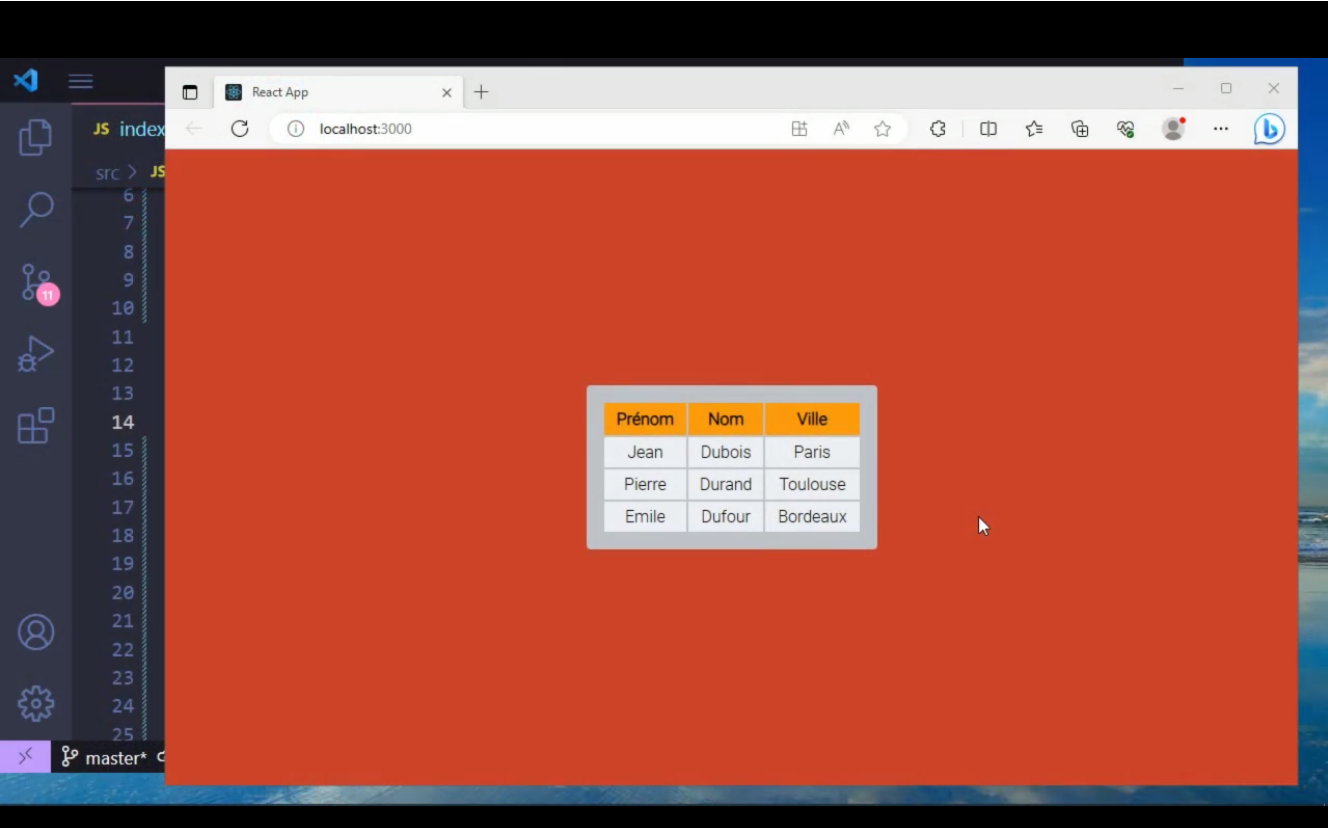Open the Accounts icon in VS Code

tap(36, 632)
